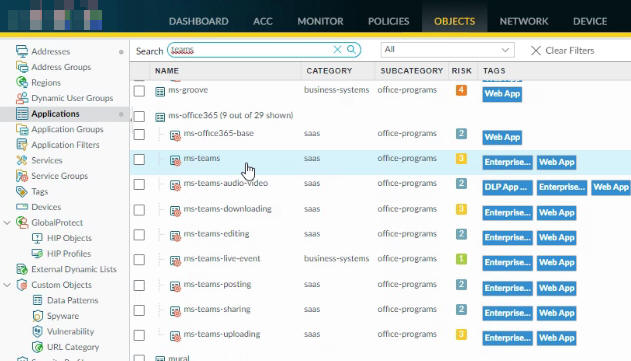Click the HIP Objects icon

(37, 238)
